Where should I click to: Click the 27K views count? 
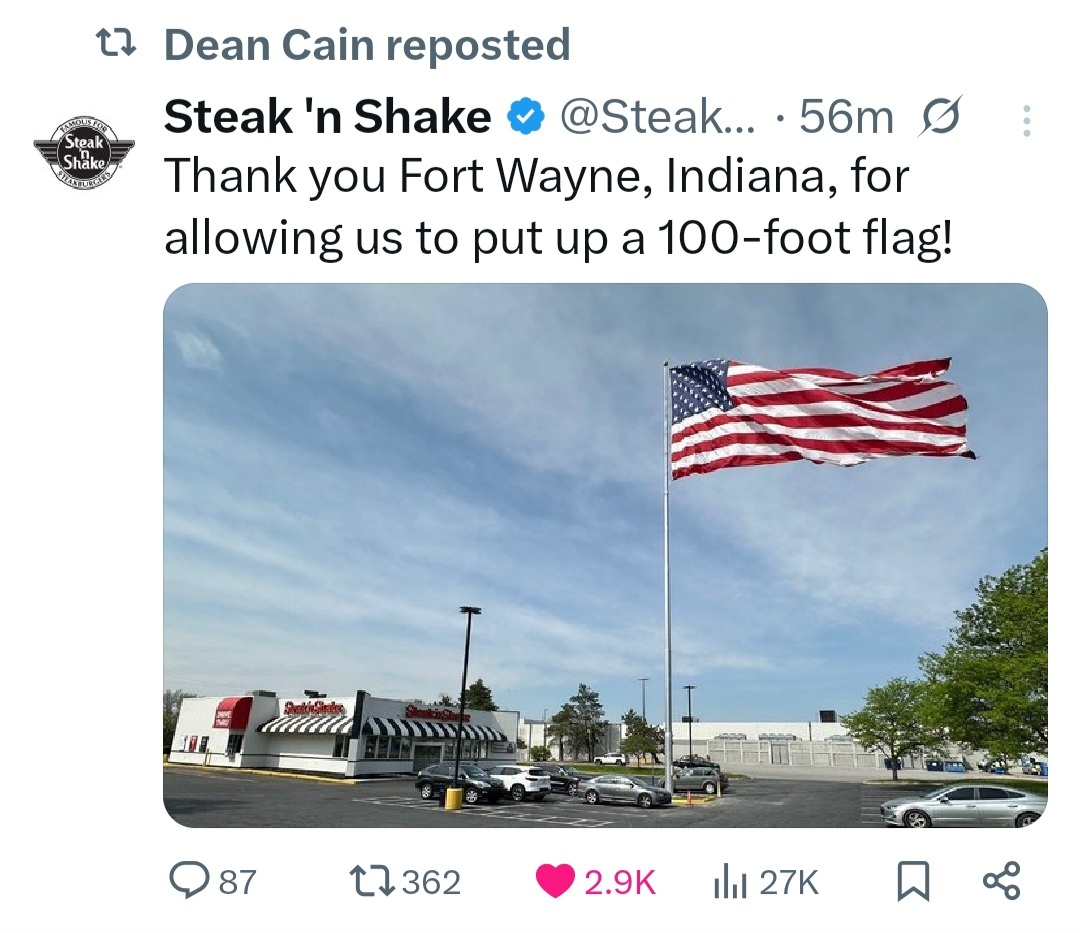pyautogui.click(x=789, y=882)
